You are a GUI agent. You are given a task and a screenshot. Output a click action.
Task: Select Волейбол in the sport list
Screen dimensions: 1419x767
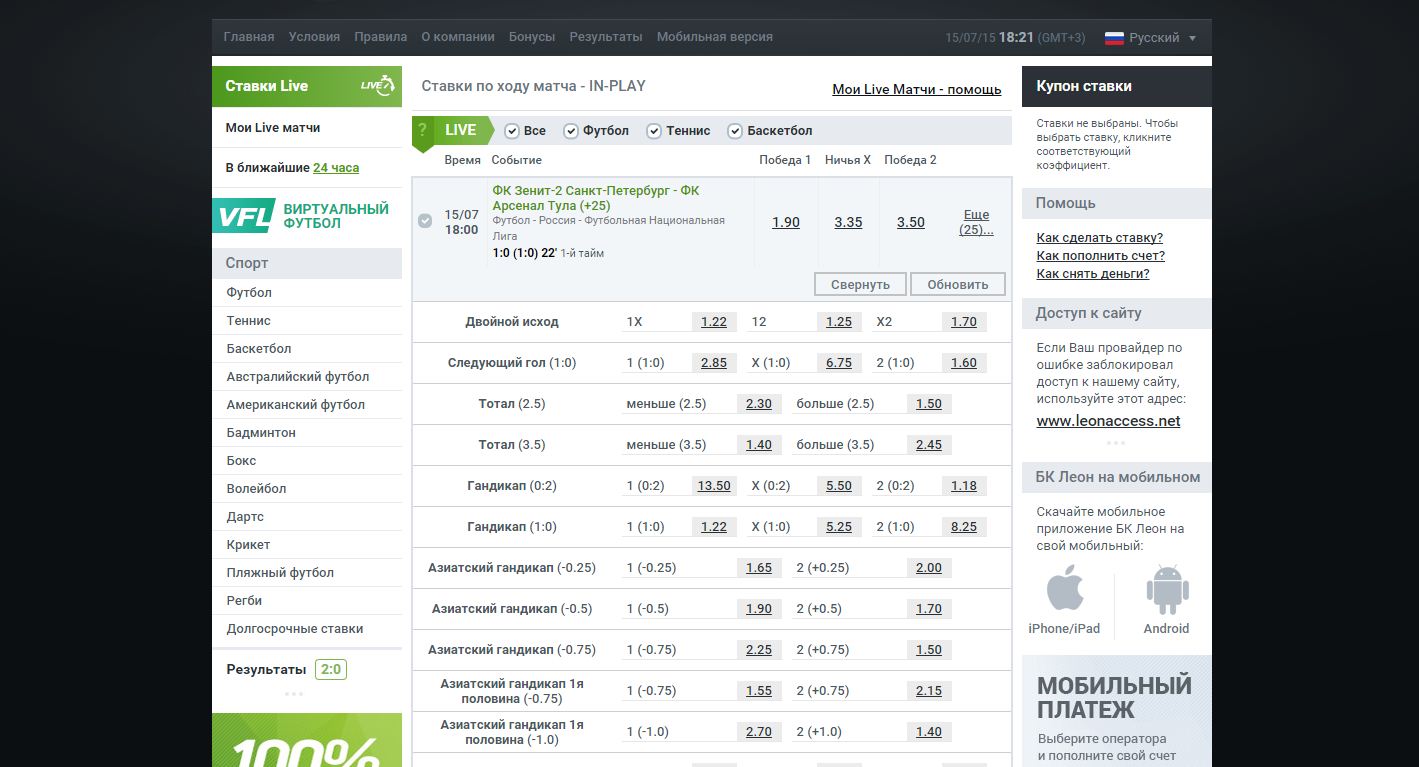[x=256, y=489]
